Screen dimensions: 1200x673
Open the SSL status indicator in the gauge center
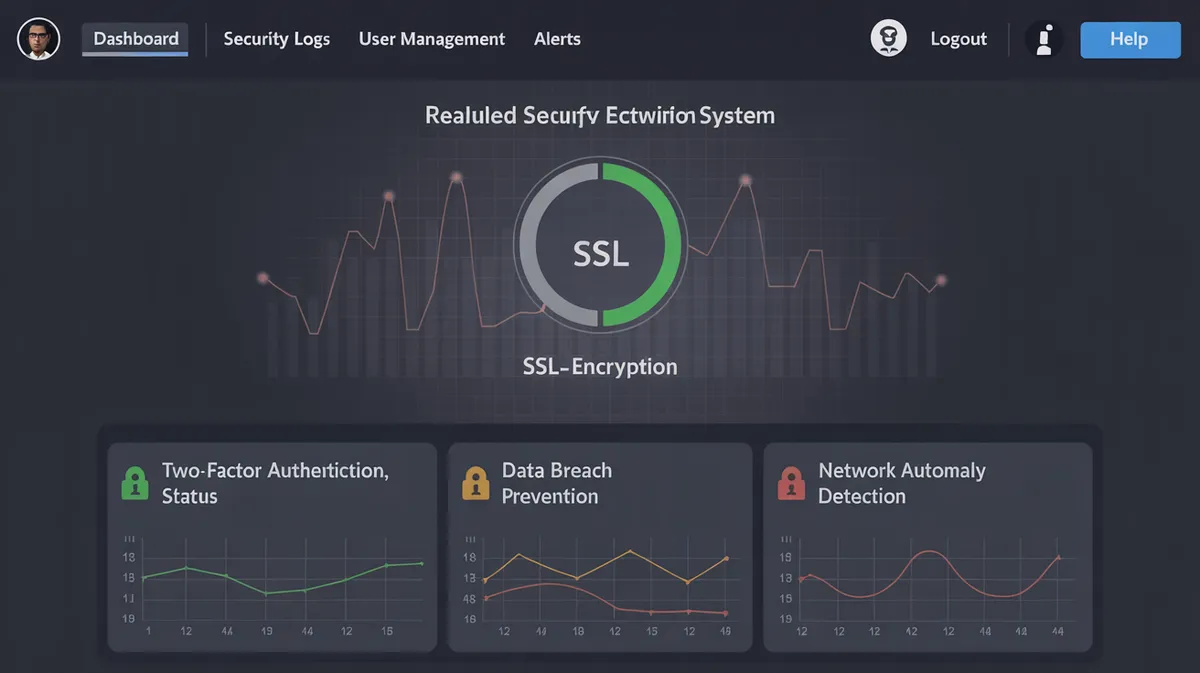(x=600, y=253)
